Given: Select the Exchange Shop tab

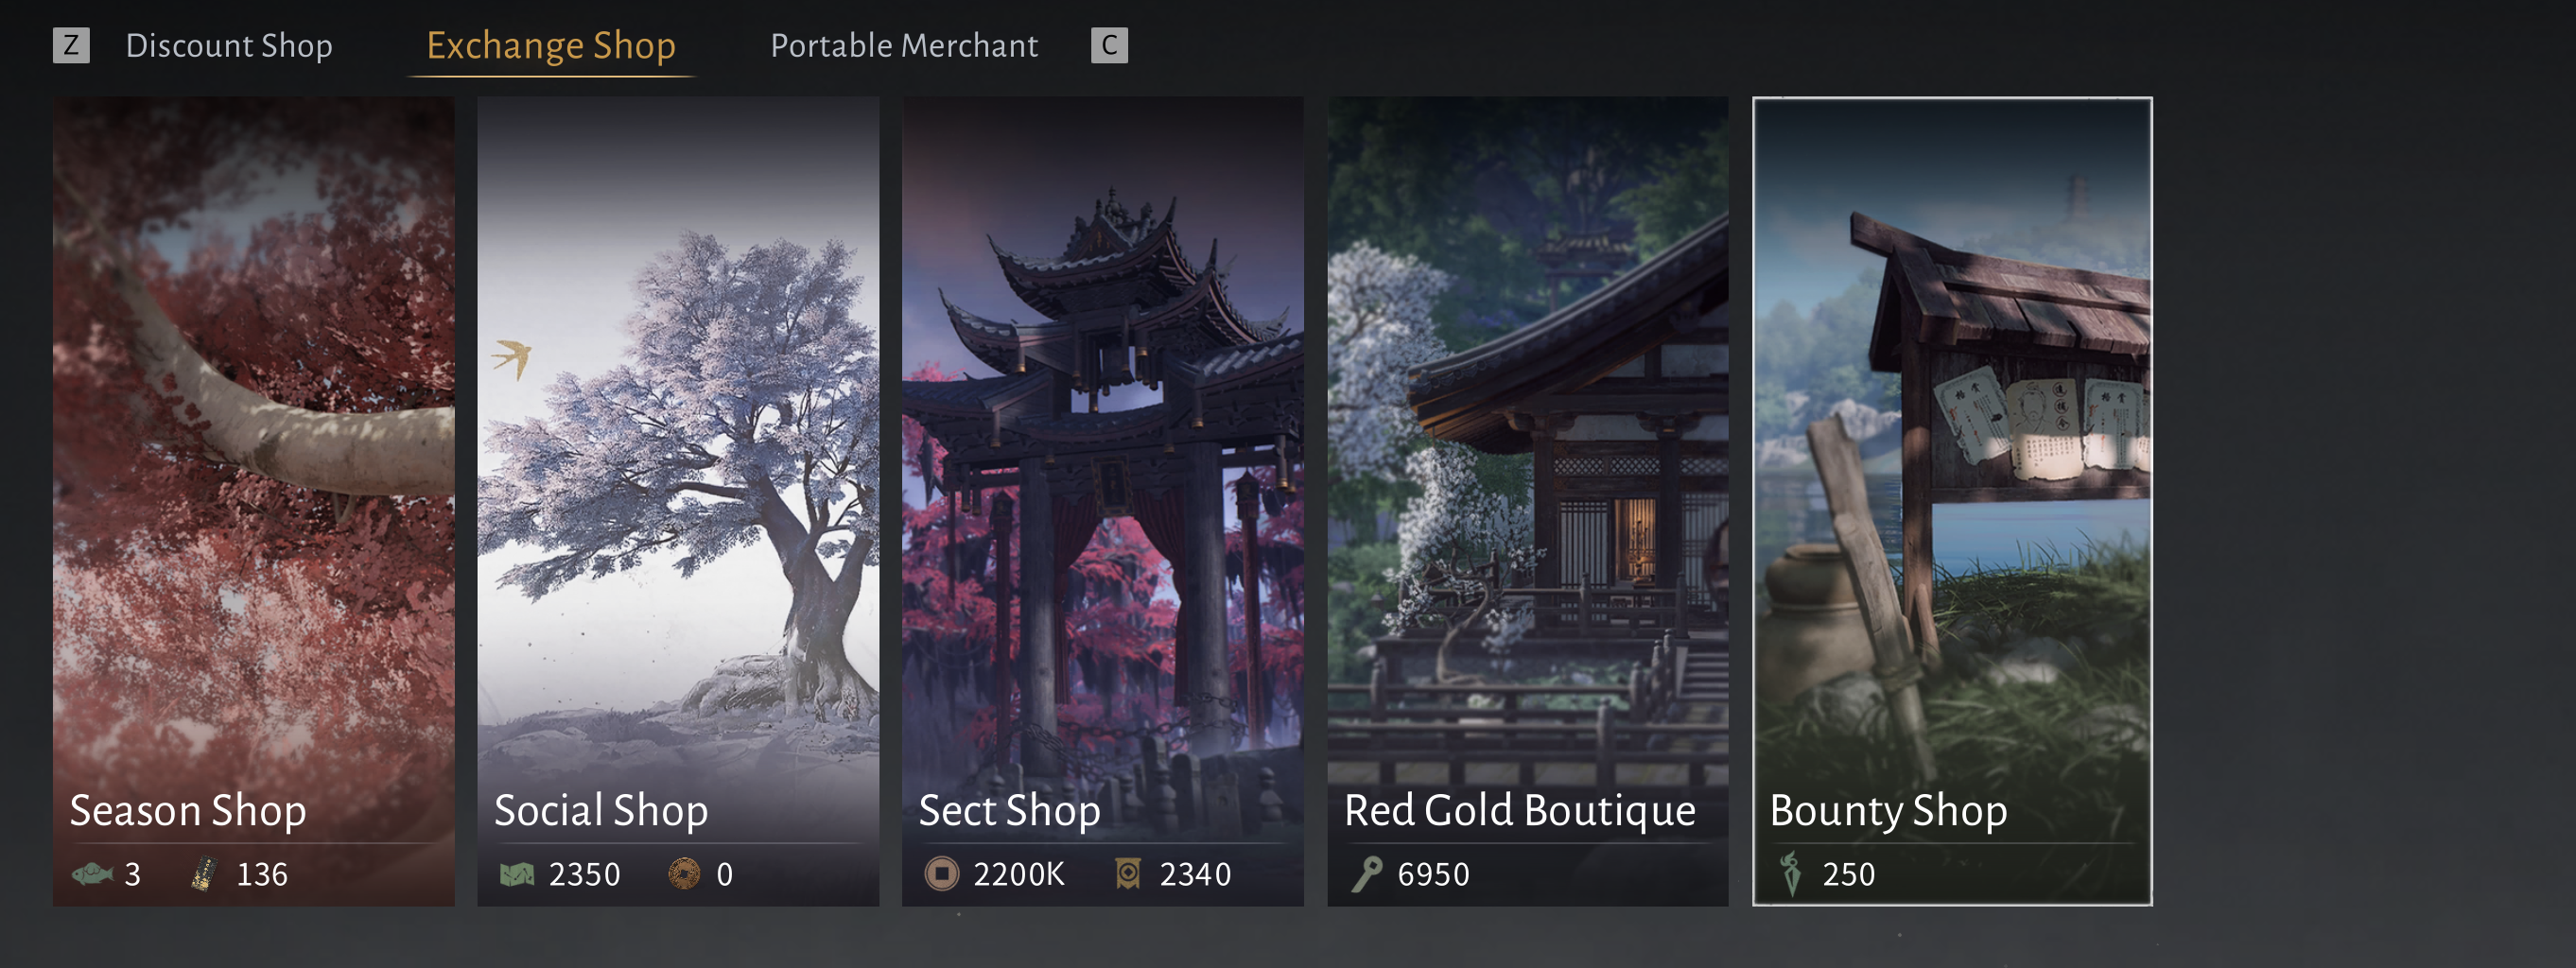Looking at the screenshot, I should (x=551, y=46).
